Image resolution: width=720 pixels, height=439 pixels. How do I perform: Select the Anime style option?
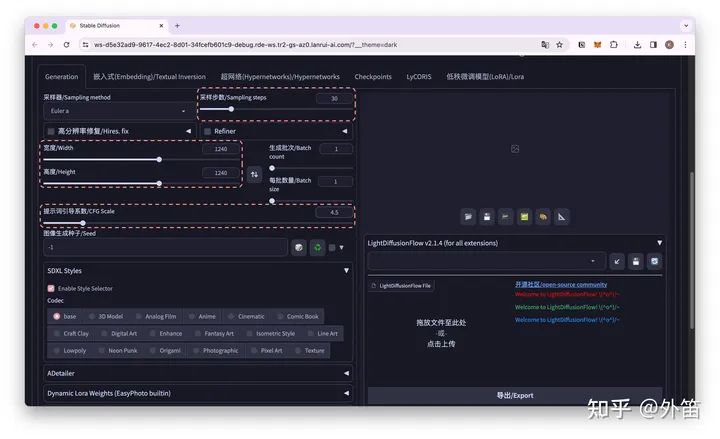202,316
